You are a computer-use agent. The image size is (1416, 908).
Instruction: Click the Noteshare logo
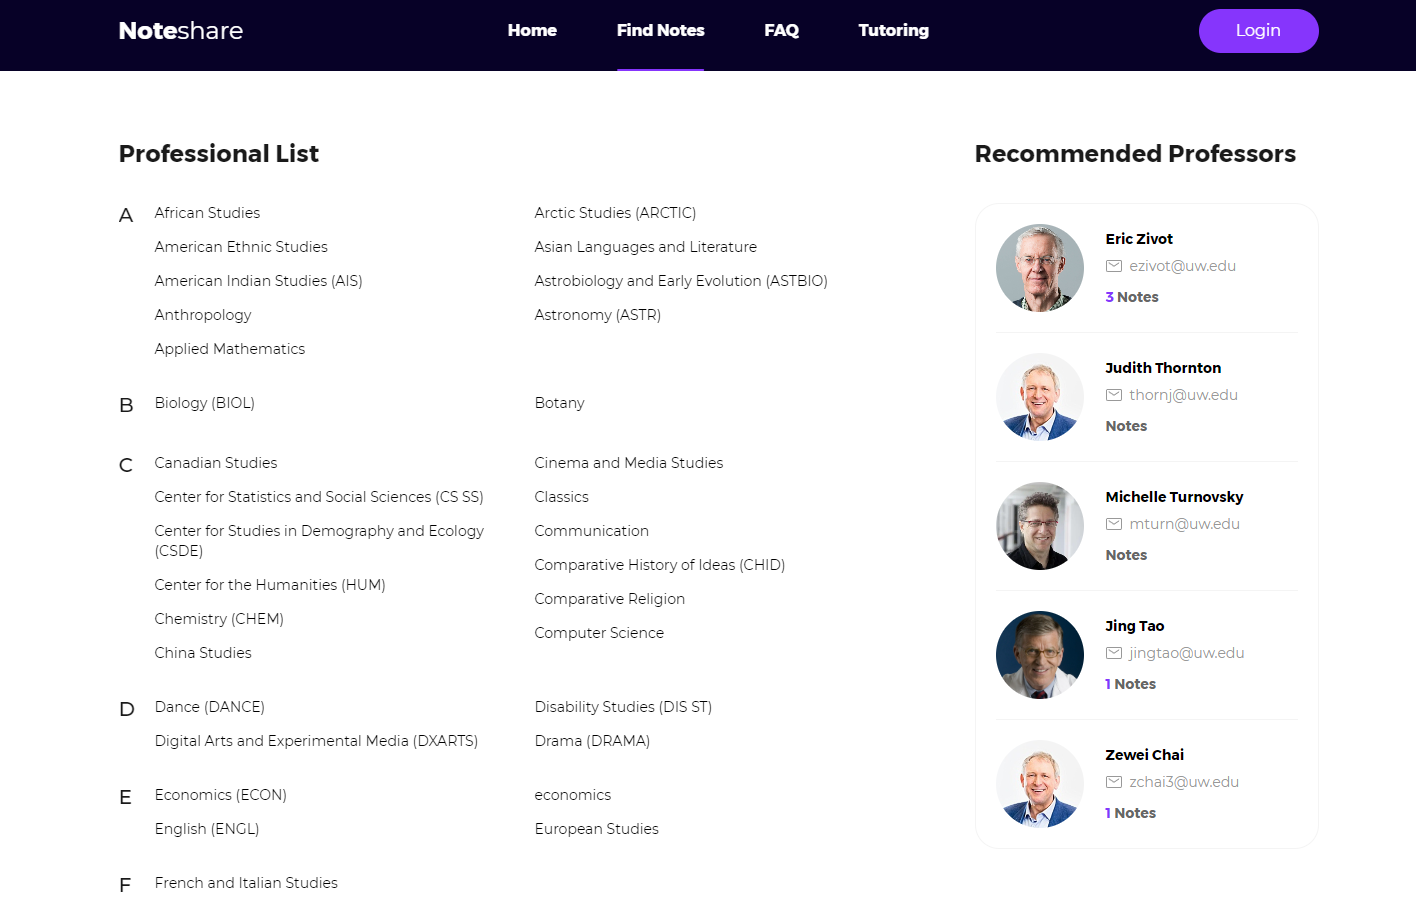(x=181, y=31)
